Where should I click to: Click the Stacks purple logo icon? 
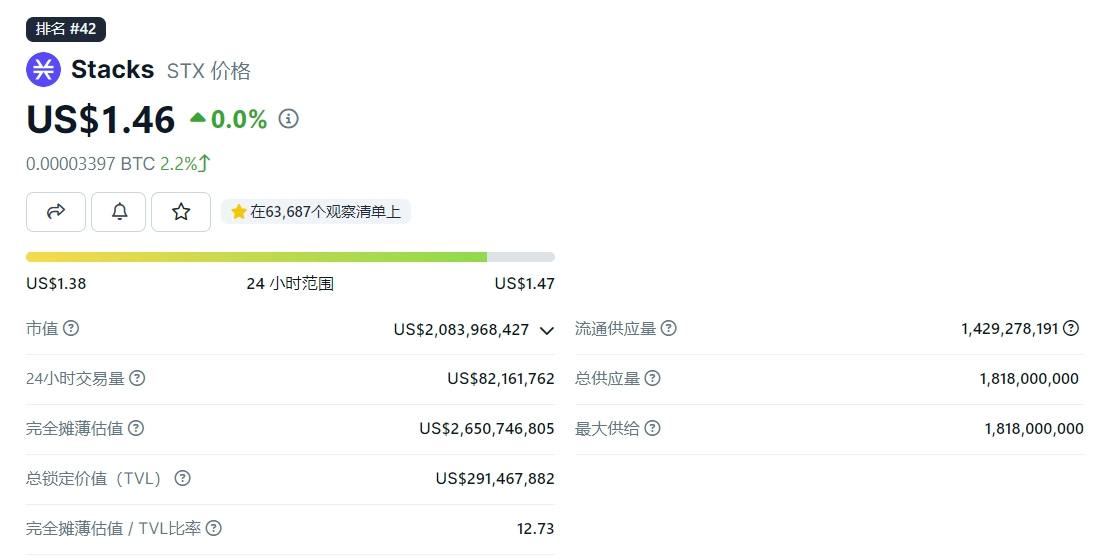tap(43, 69)
